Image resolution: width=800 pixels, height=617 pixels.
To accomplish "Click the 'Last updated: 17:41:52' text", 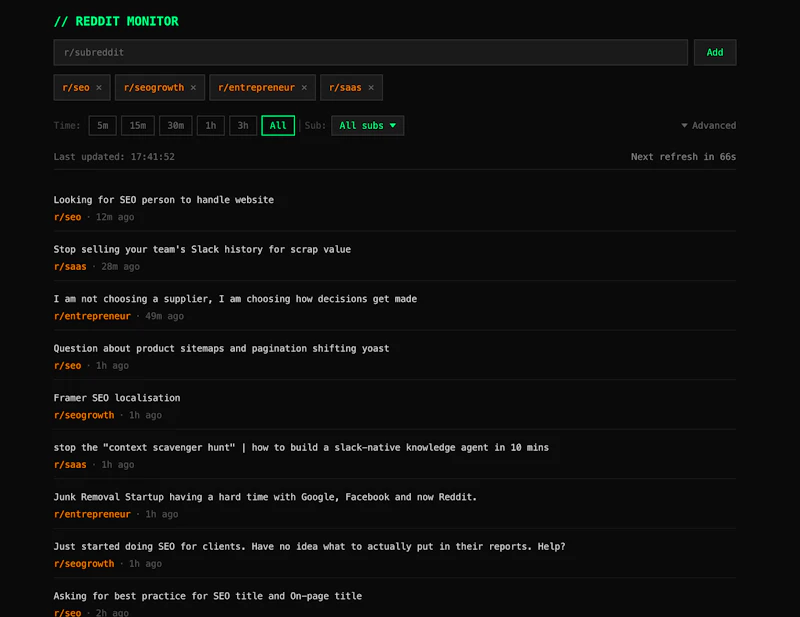I will click(114, 157).
